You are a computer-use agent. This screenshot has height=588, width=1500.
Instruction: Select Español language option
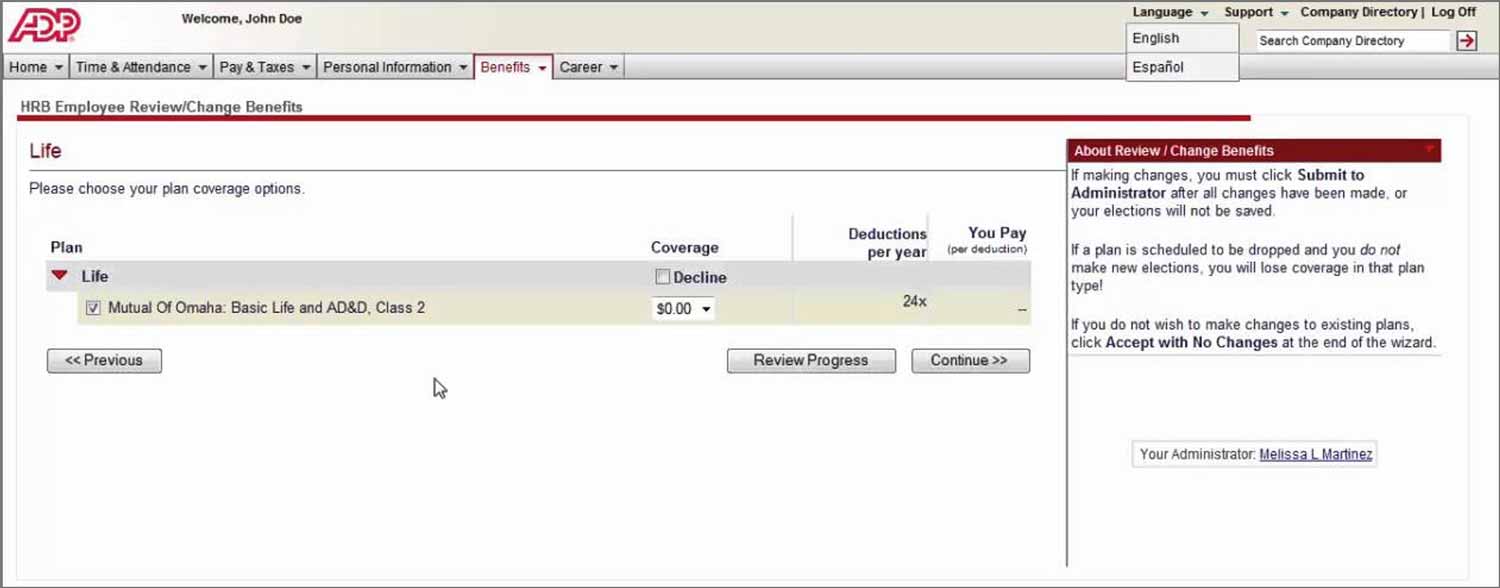coord(1158,67)
